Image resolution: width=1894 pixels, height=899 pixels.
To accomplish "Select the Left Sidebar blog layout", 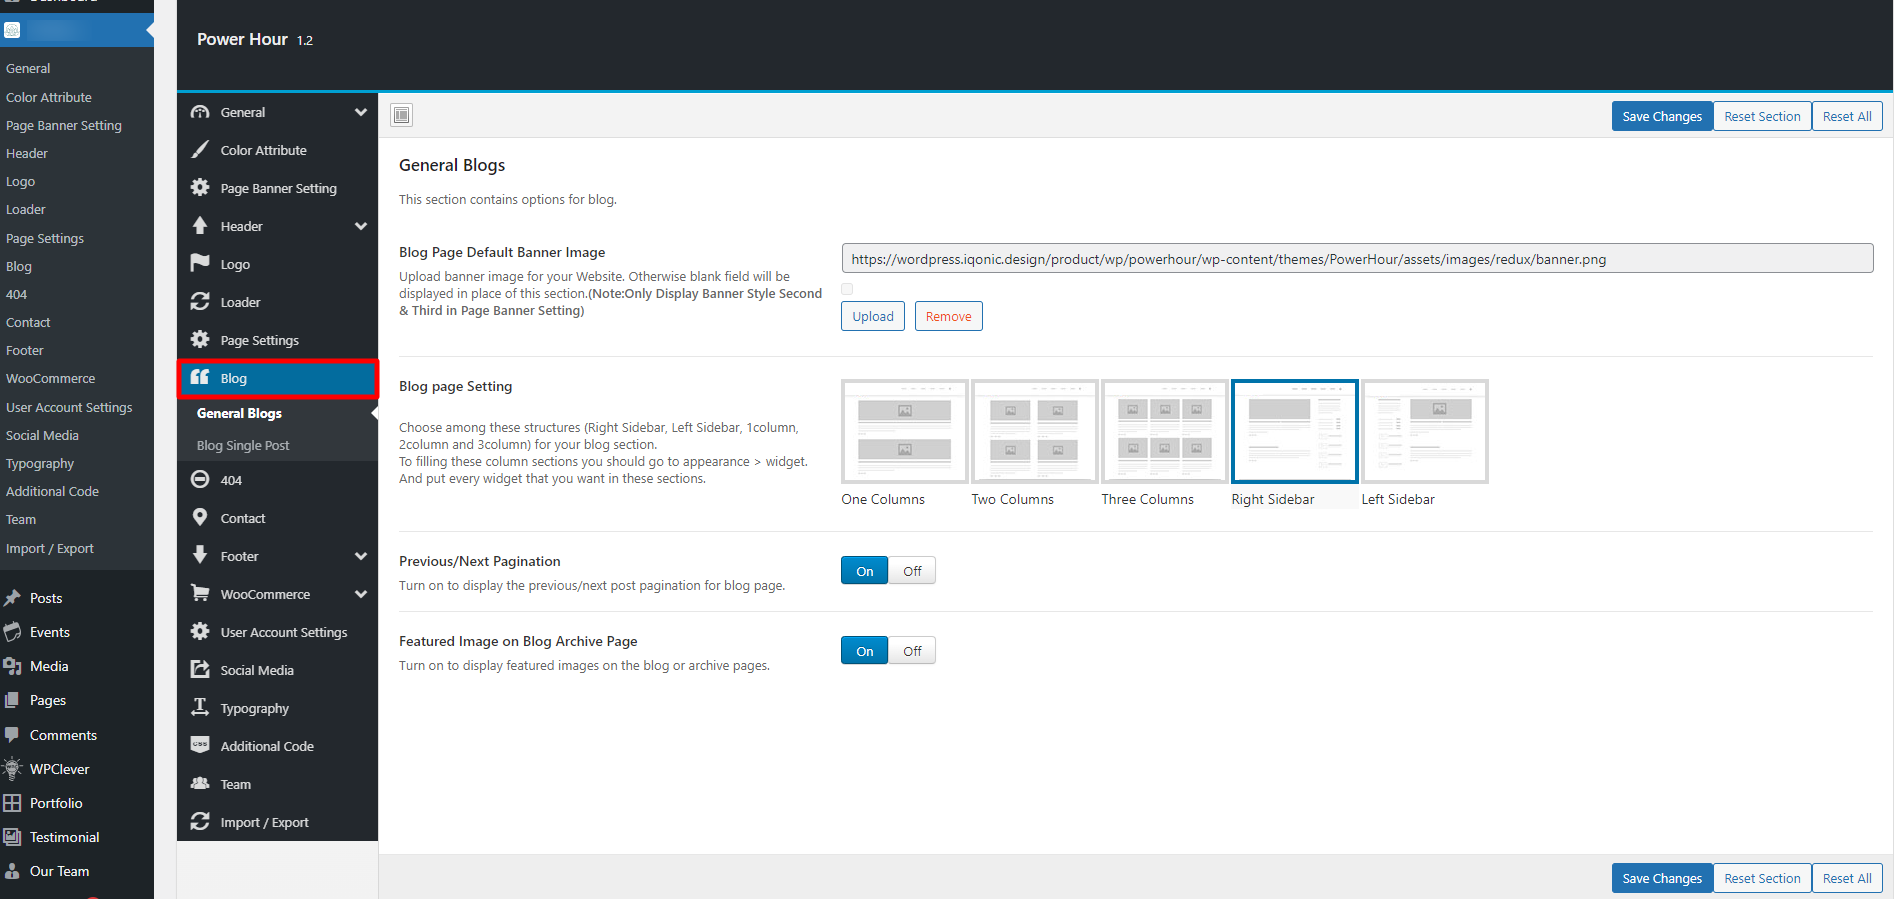I will click(x=1424, y=431).
